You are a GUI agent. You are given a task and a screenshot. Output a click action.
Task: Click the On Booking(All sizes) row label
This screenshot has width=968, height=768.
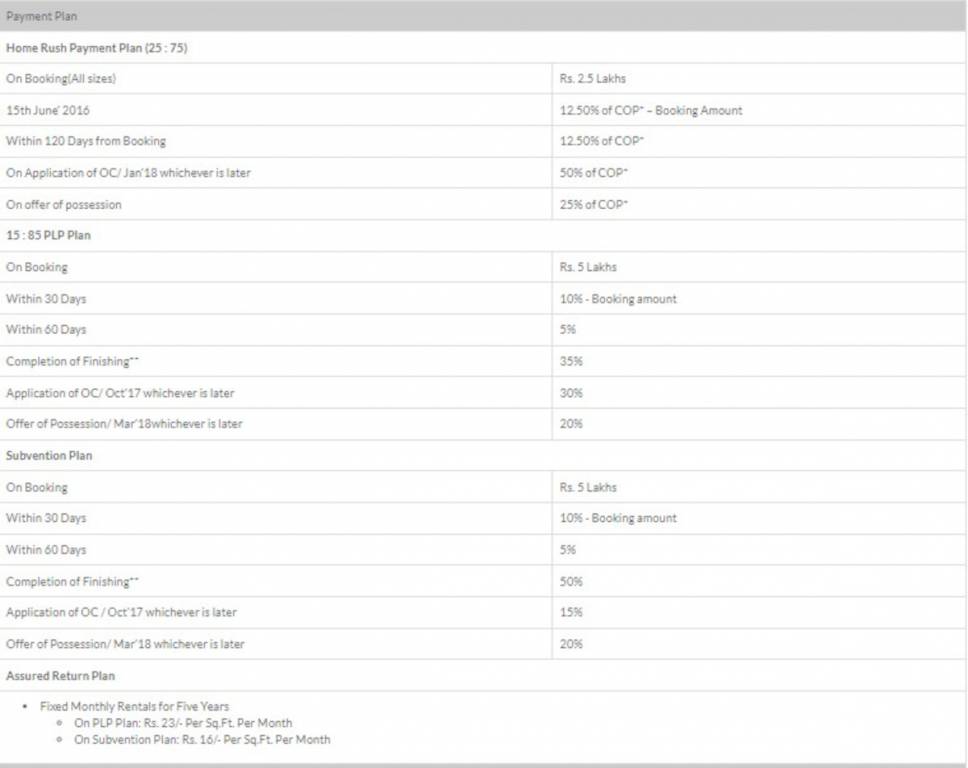click(61, 79)
